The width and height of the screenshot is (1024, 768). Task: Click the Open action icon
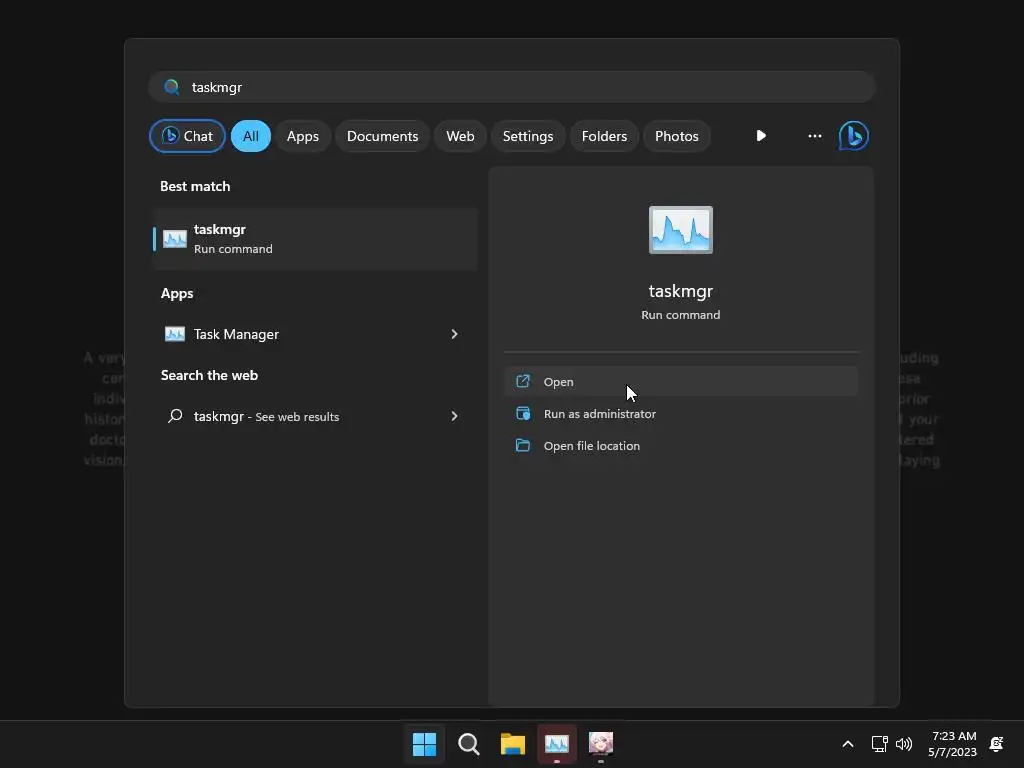[523, 381]
